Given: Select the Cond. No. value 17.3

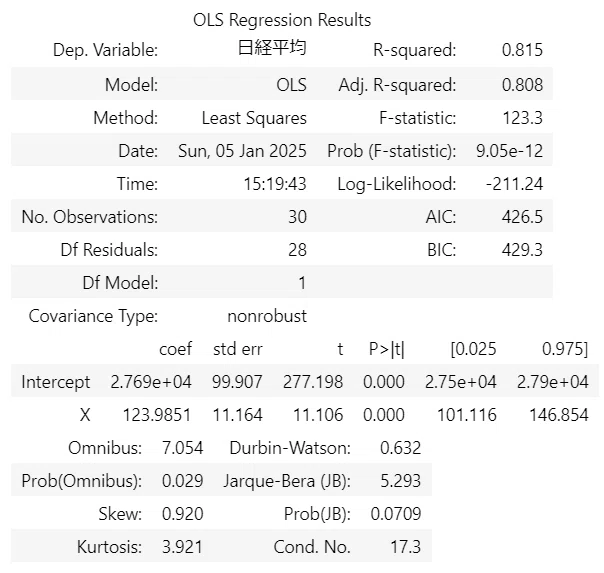Looking at the screenshot, I should pos(406,547).
